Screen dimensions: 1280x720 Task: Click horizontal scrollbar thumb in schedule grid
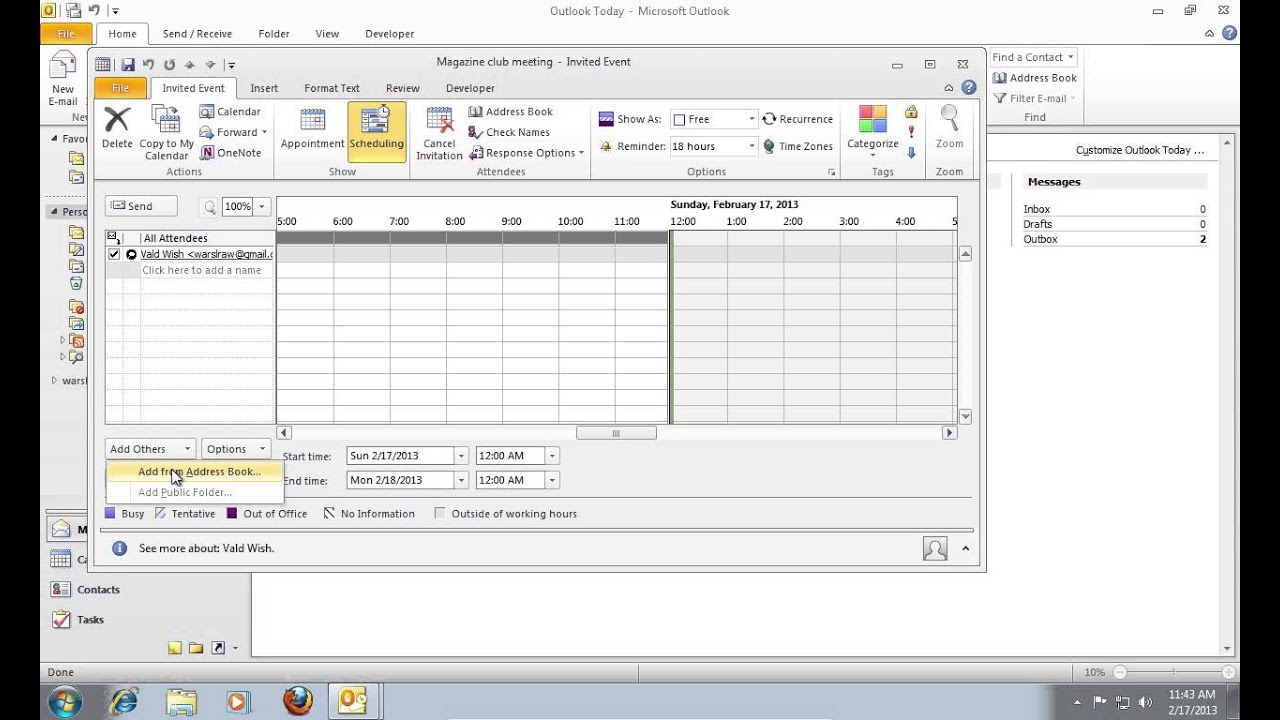(616, 433)
